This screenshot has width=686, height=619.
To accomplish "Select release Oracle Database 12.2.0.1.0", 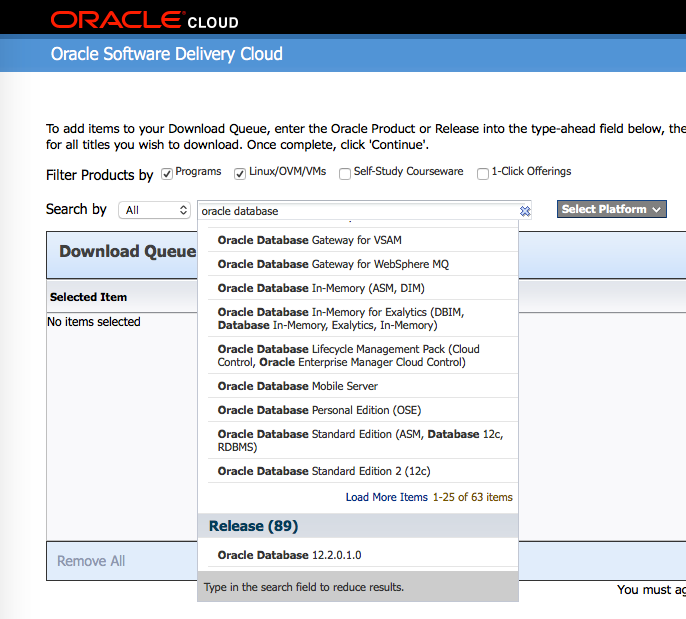I will 362,555.
